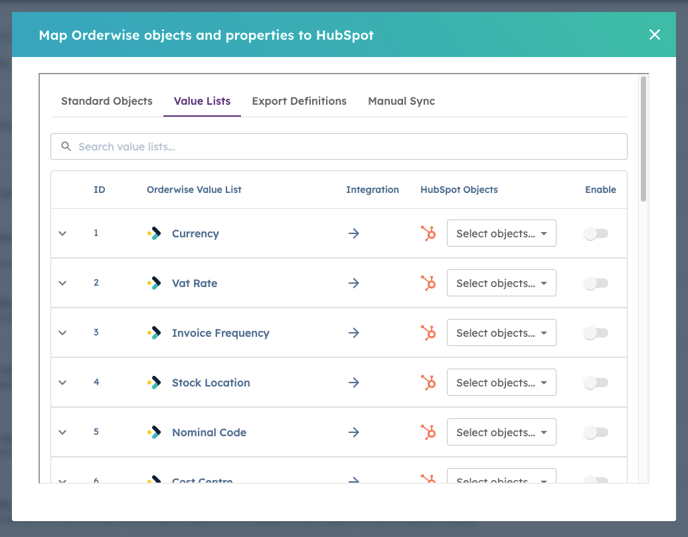
Task: Click the magnifier icon in search box
Action: pos(66,147)
